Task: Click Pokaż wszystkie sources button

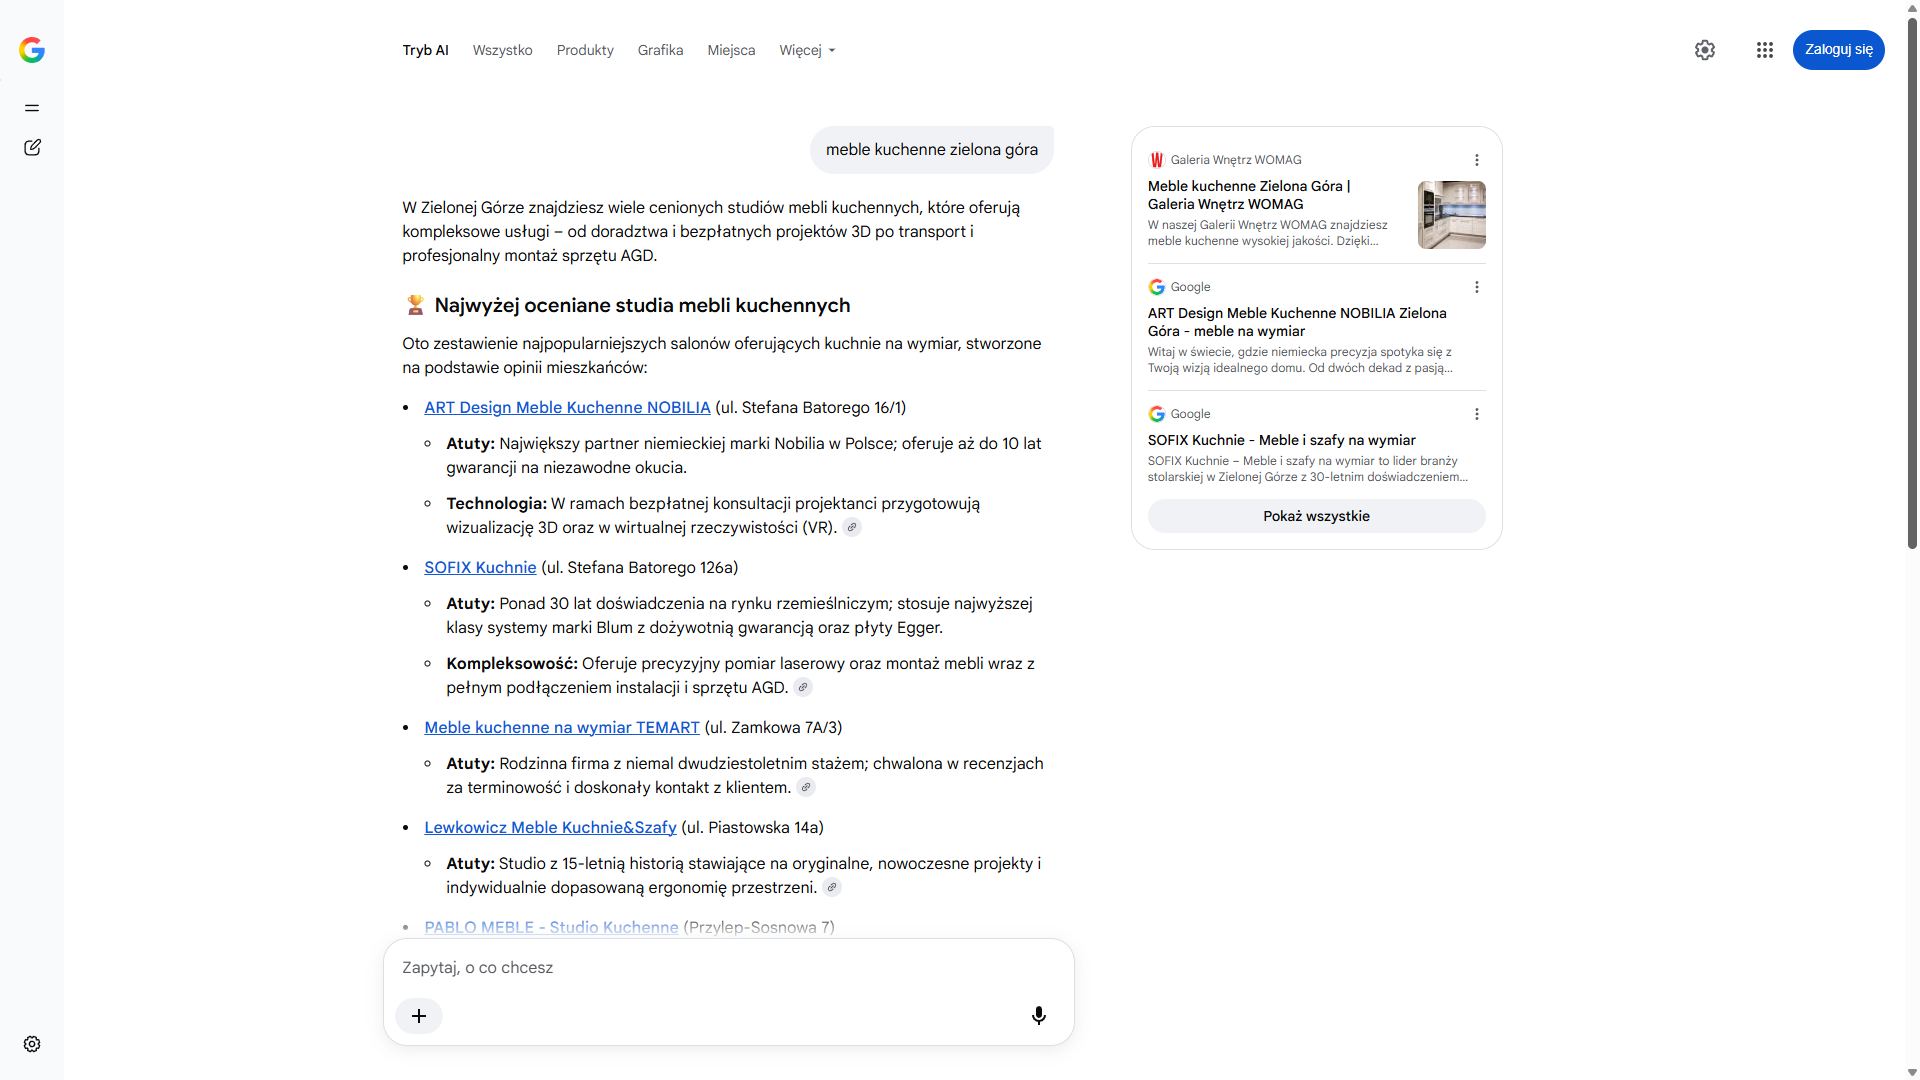Action: pos(1316,516)
